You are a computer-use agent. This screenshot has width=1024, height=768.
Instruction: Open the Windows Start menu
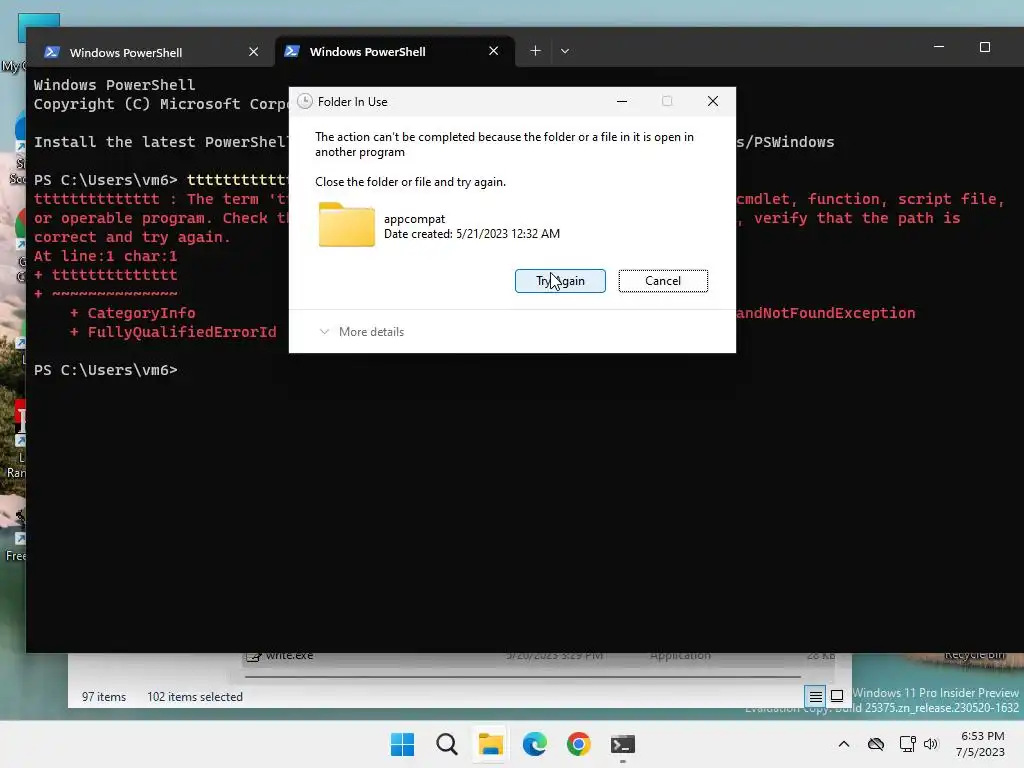click(402, 744)
